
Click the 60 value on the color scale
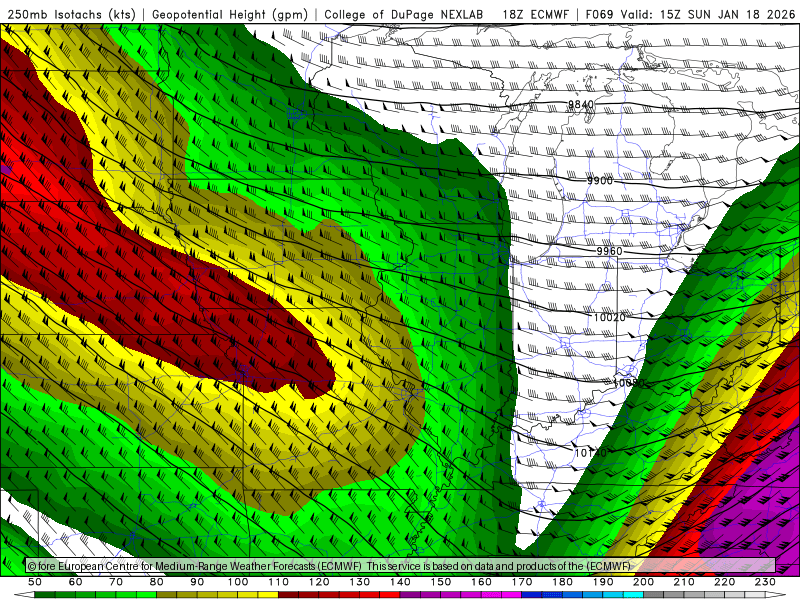[x=76, y=582]
